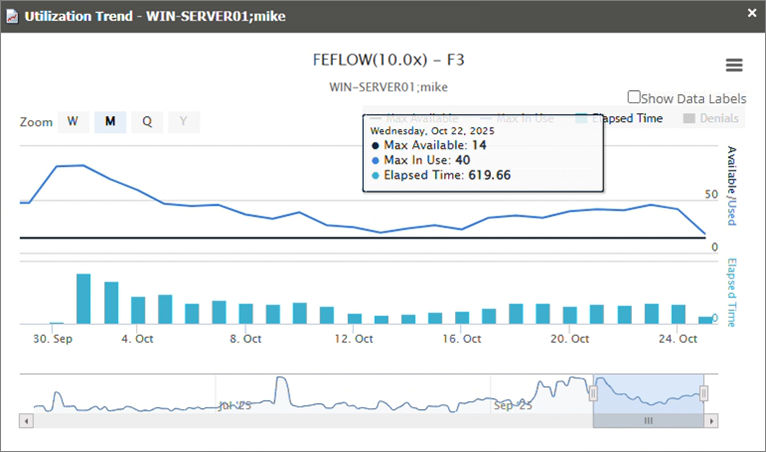Viewport: 766px width, 452px height.
Task: Click the 20. Oct axis label
Action: [570, 339]
